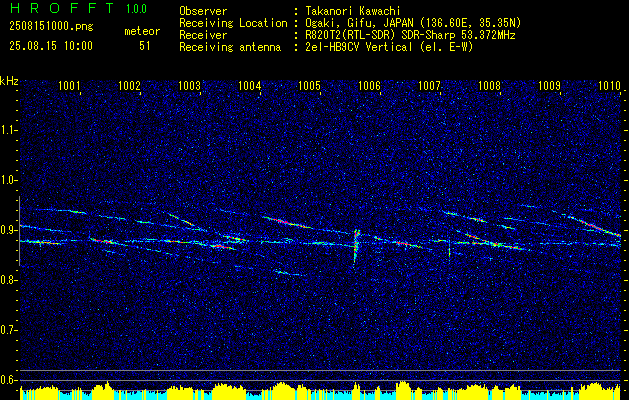Click the Receiving antenna label
629x400 pixels.
pos(230,47)
